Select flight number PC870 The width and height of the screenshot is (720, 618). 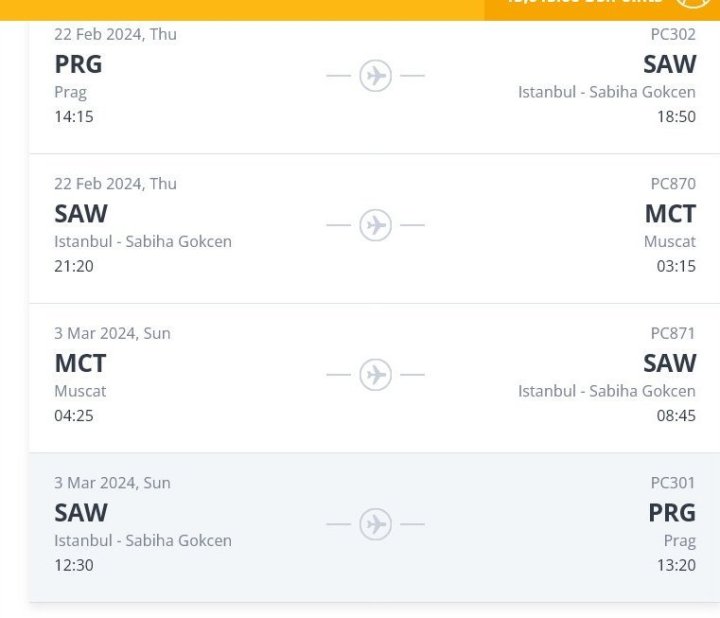[673, 184]
